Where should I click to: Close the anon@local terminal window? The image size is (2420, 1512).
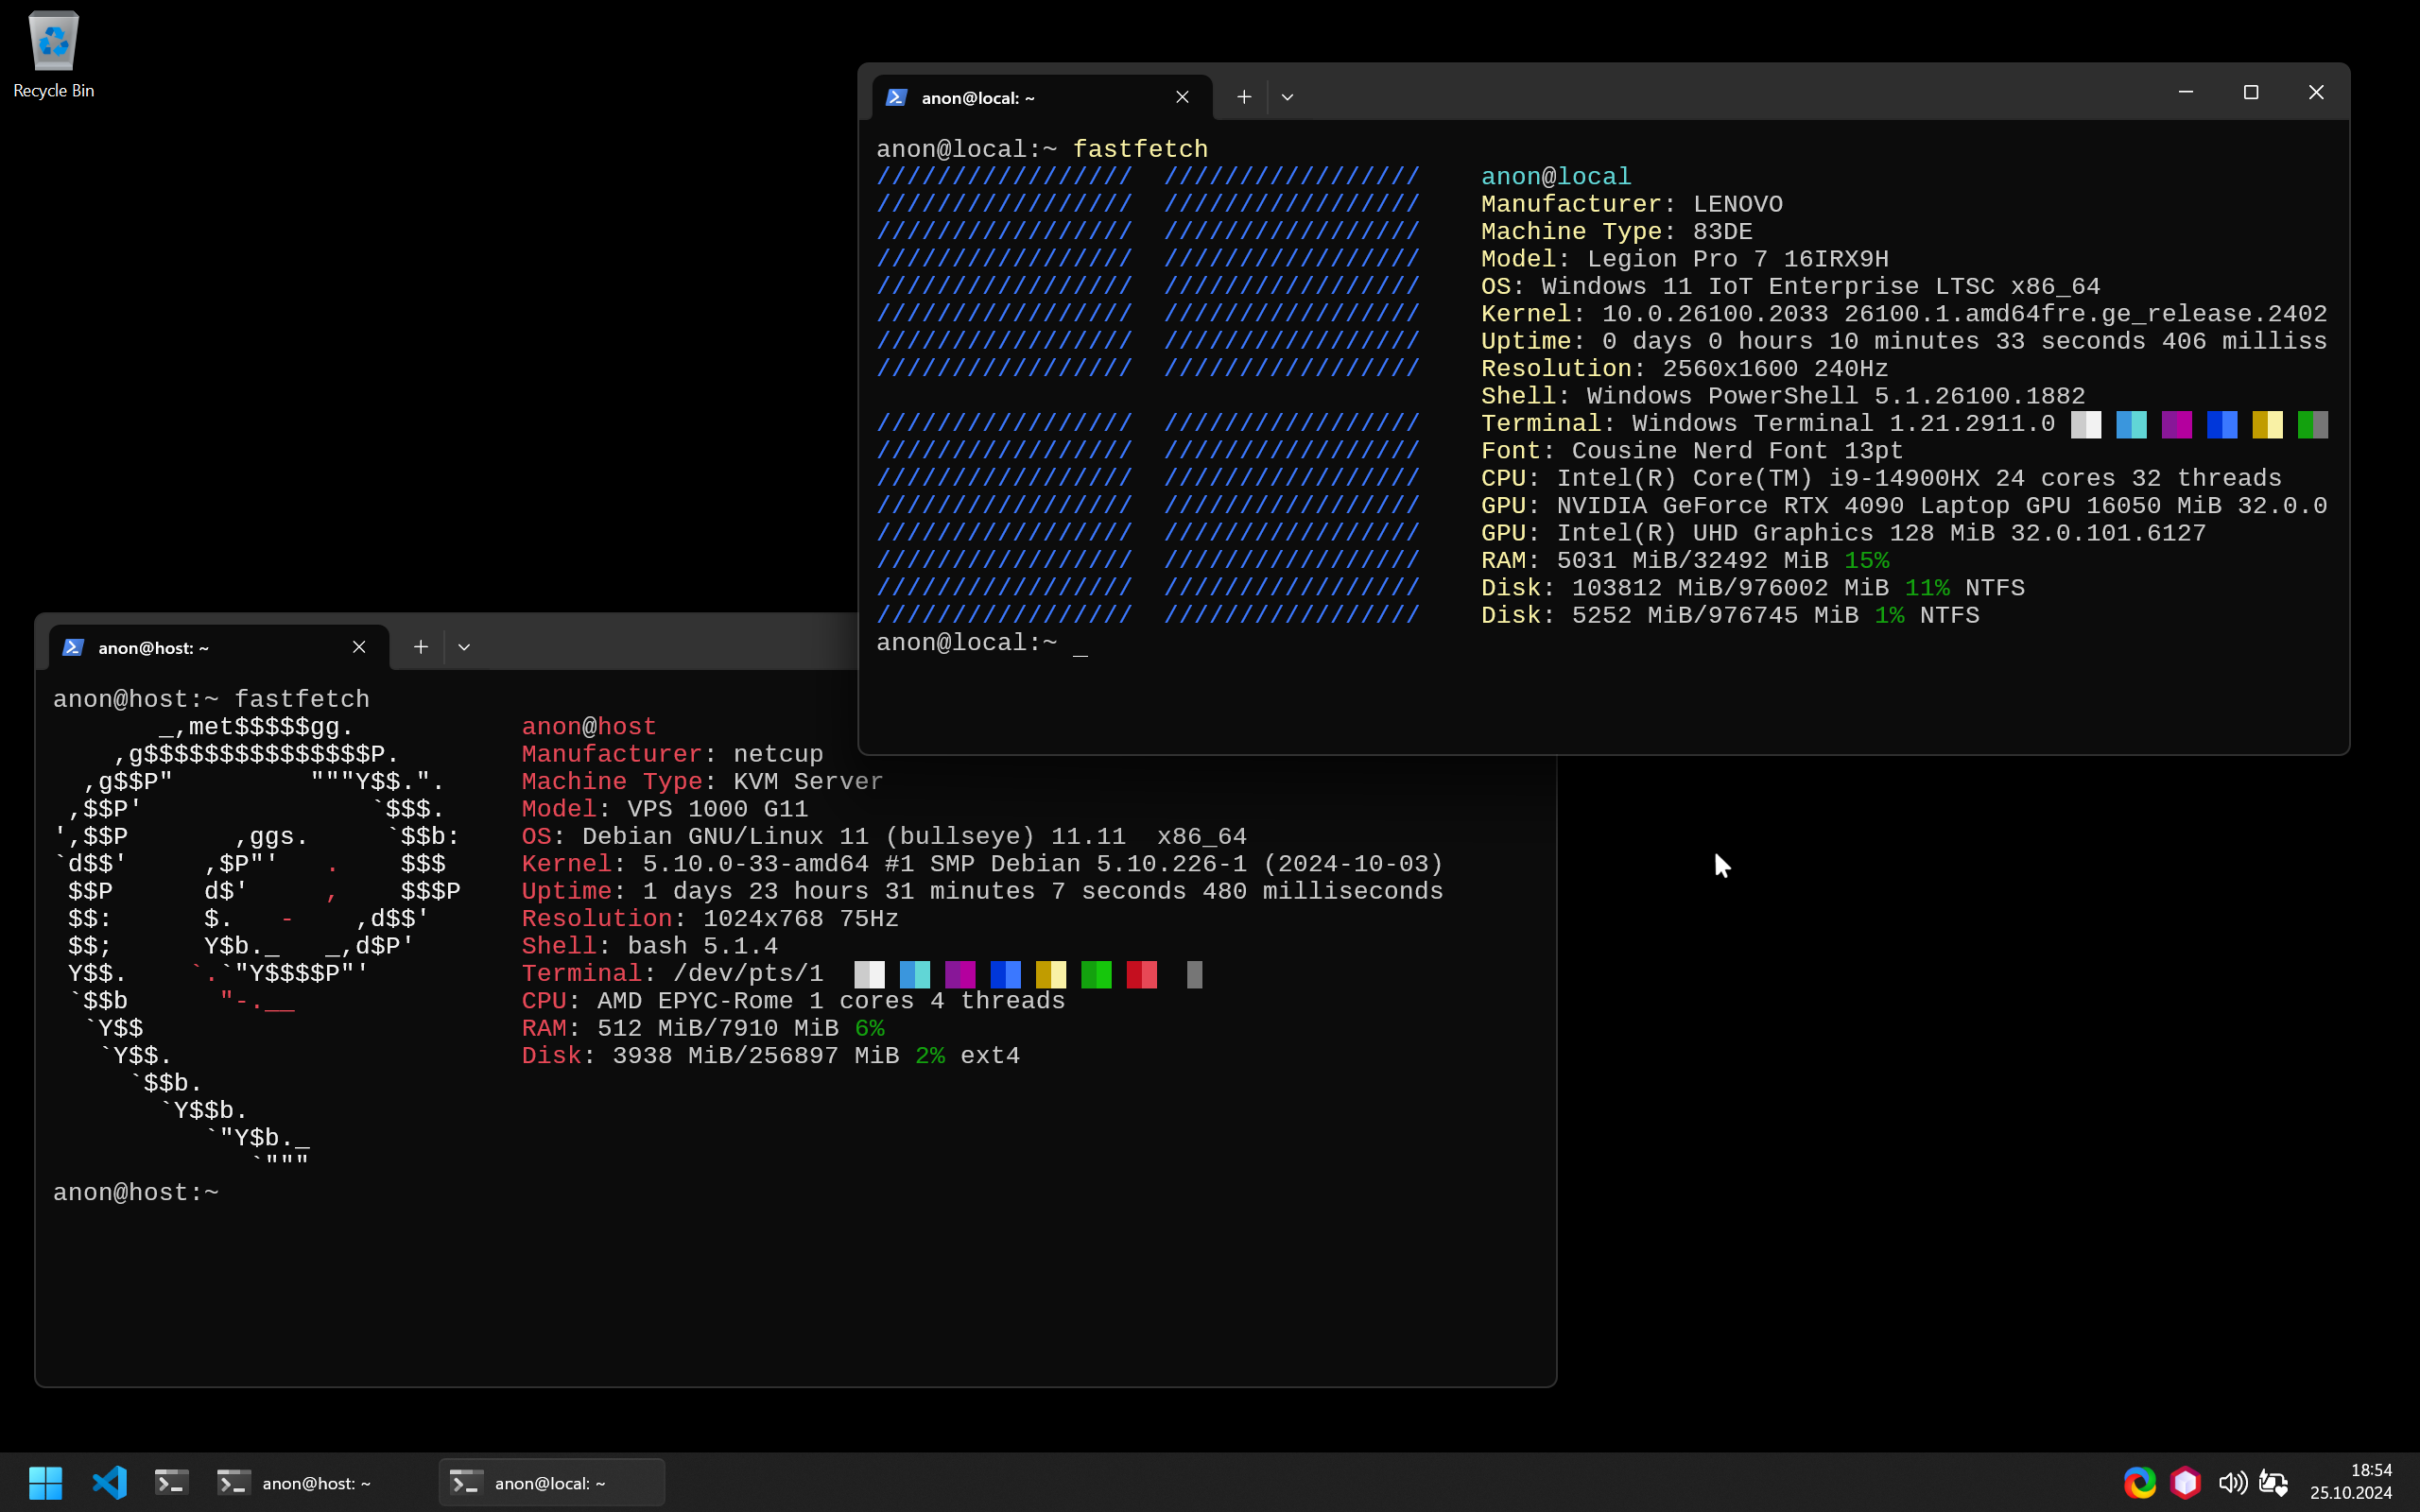pyautogui.click(x=2316, y=92)
